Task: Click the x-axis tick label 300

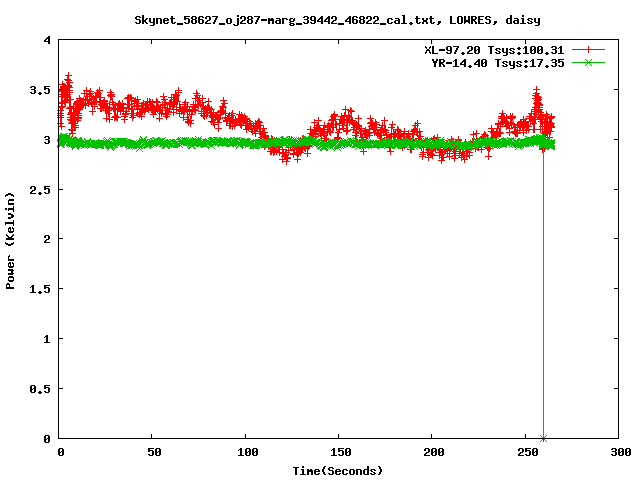Action: point(621,452)
